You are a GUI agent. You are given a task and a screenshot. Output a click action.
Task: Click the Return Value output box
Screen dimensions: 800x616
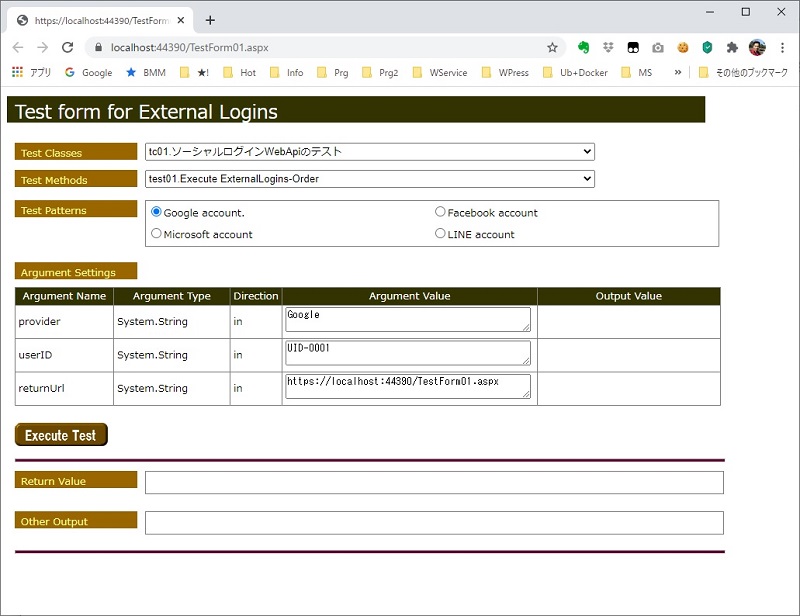click(x=434, y=482)
